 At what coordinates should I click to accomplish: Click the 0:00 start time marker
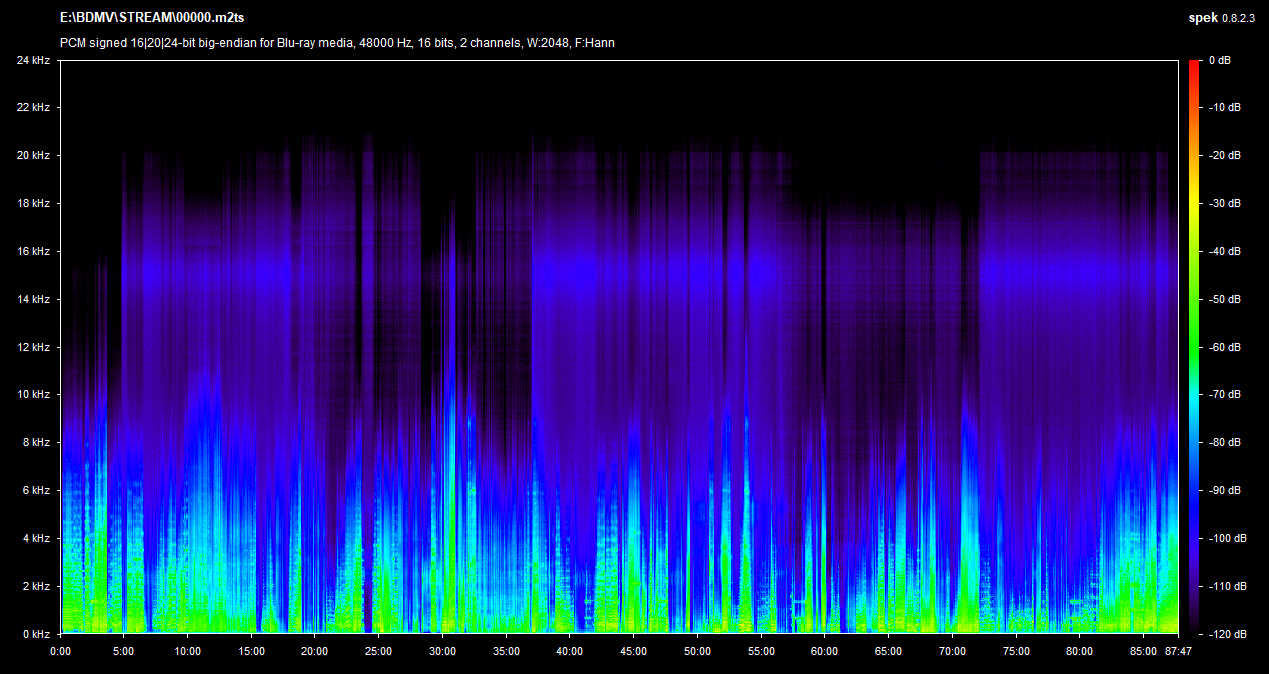(x=60, y=651)
